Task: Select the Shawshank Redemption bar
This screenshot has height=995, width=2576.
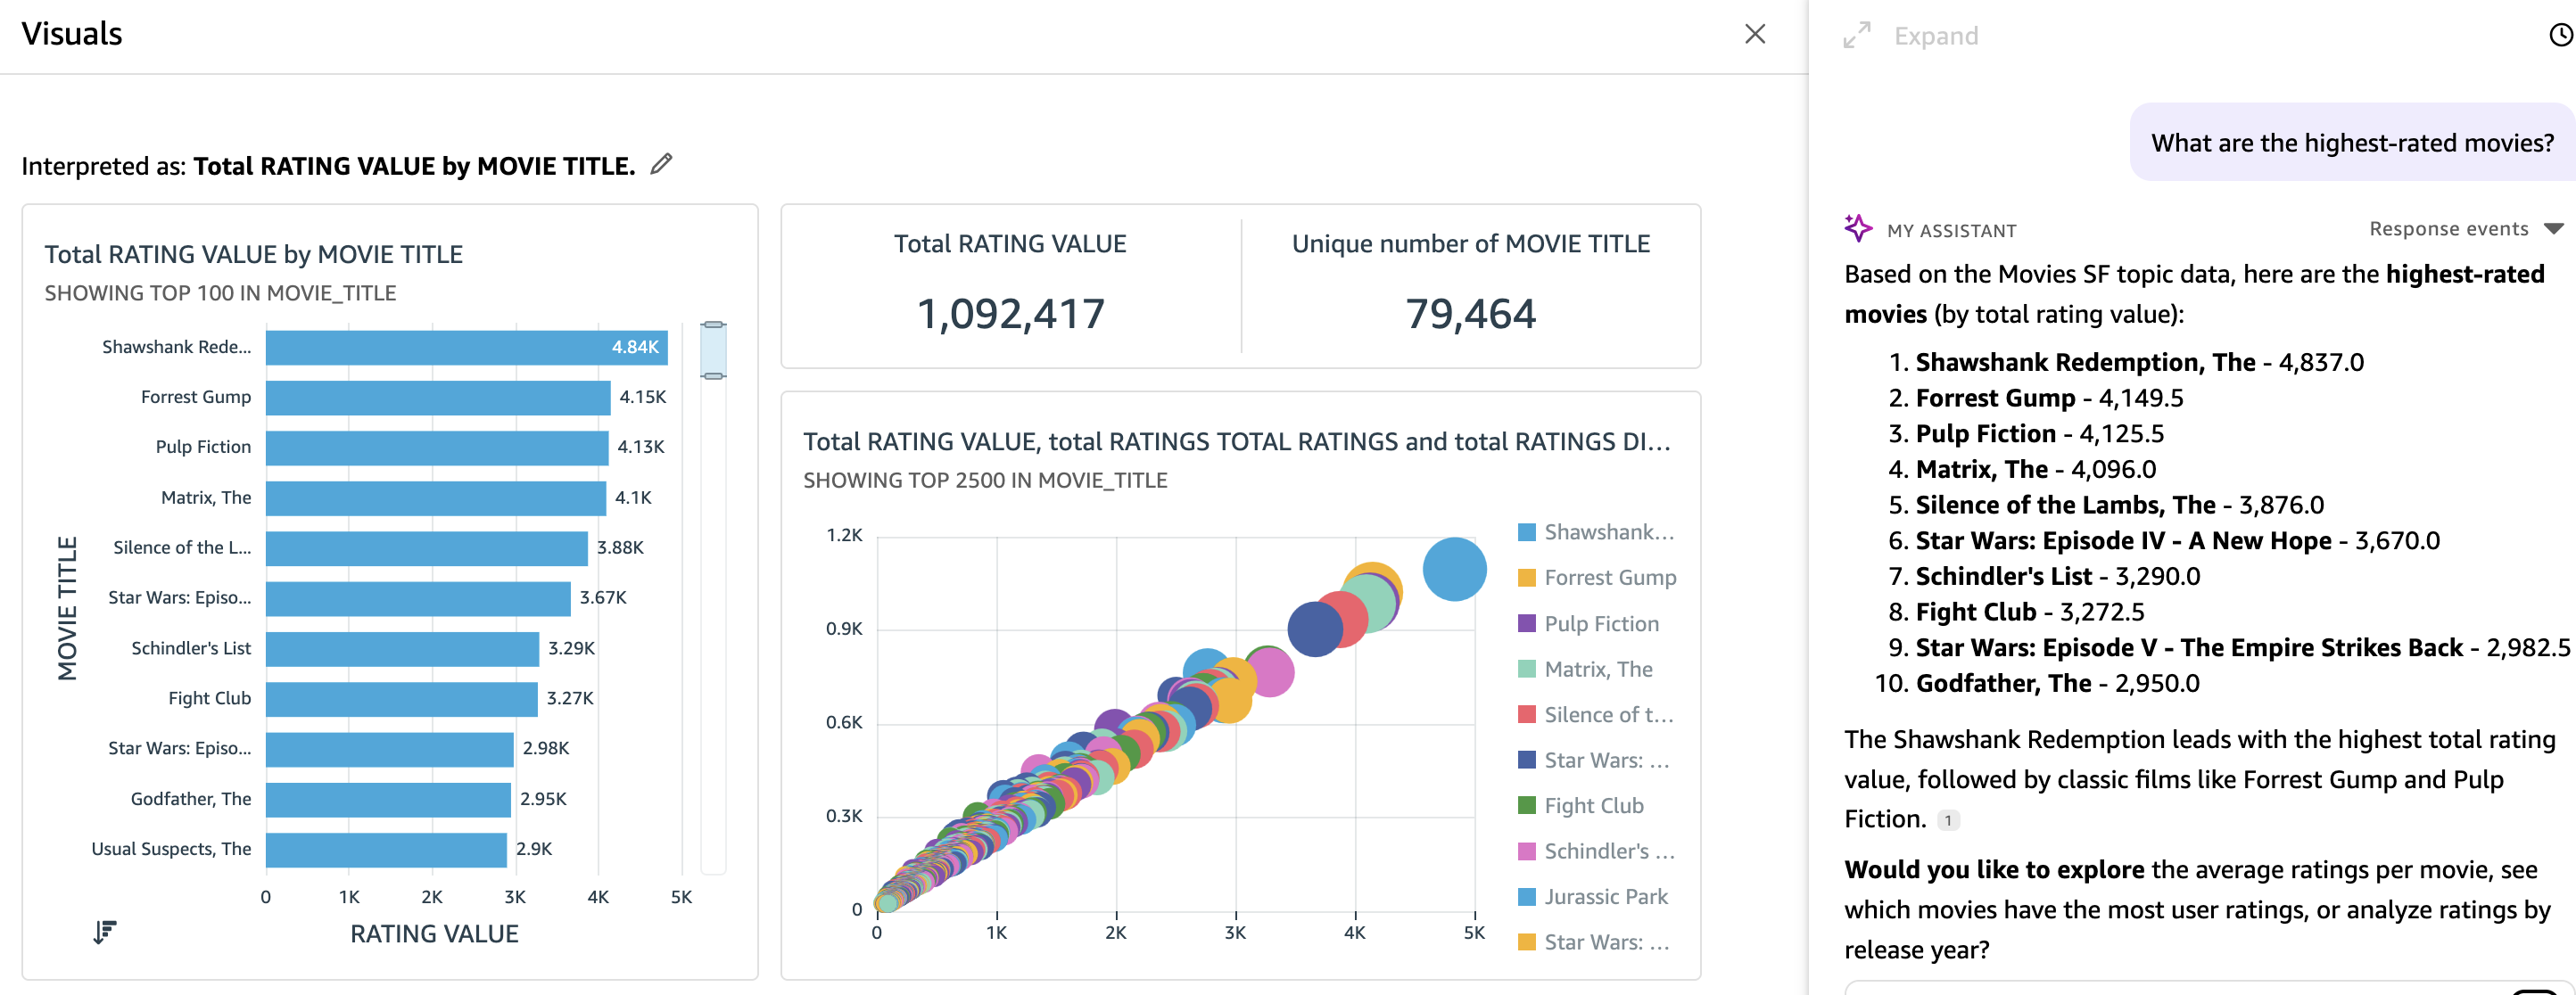Action: [x=466, y=347]
